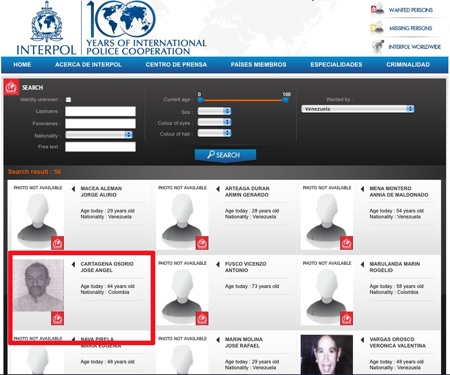
Task: Open Wanted by dropdown showing Venezuela
Action: pyautogui.click(x=358, y=109)
